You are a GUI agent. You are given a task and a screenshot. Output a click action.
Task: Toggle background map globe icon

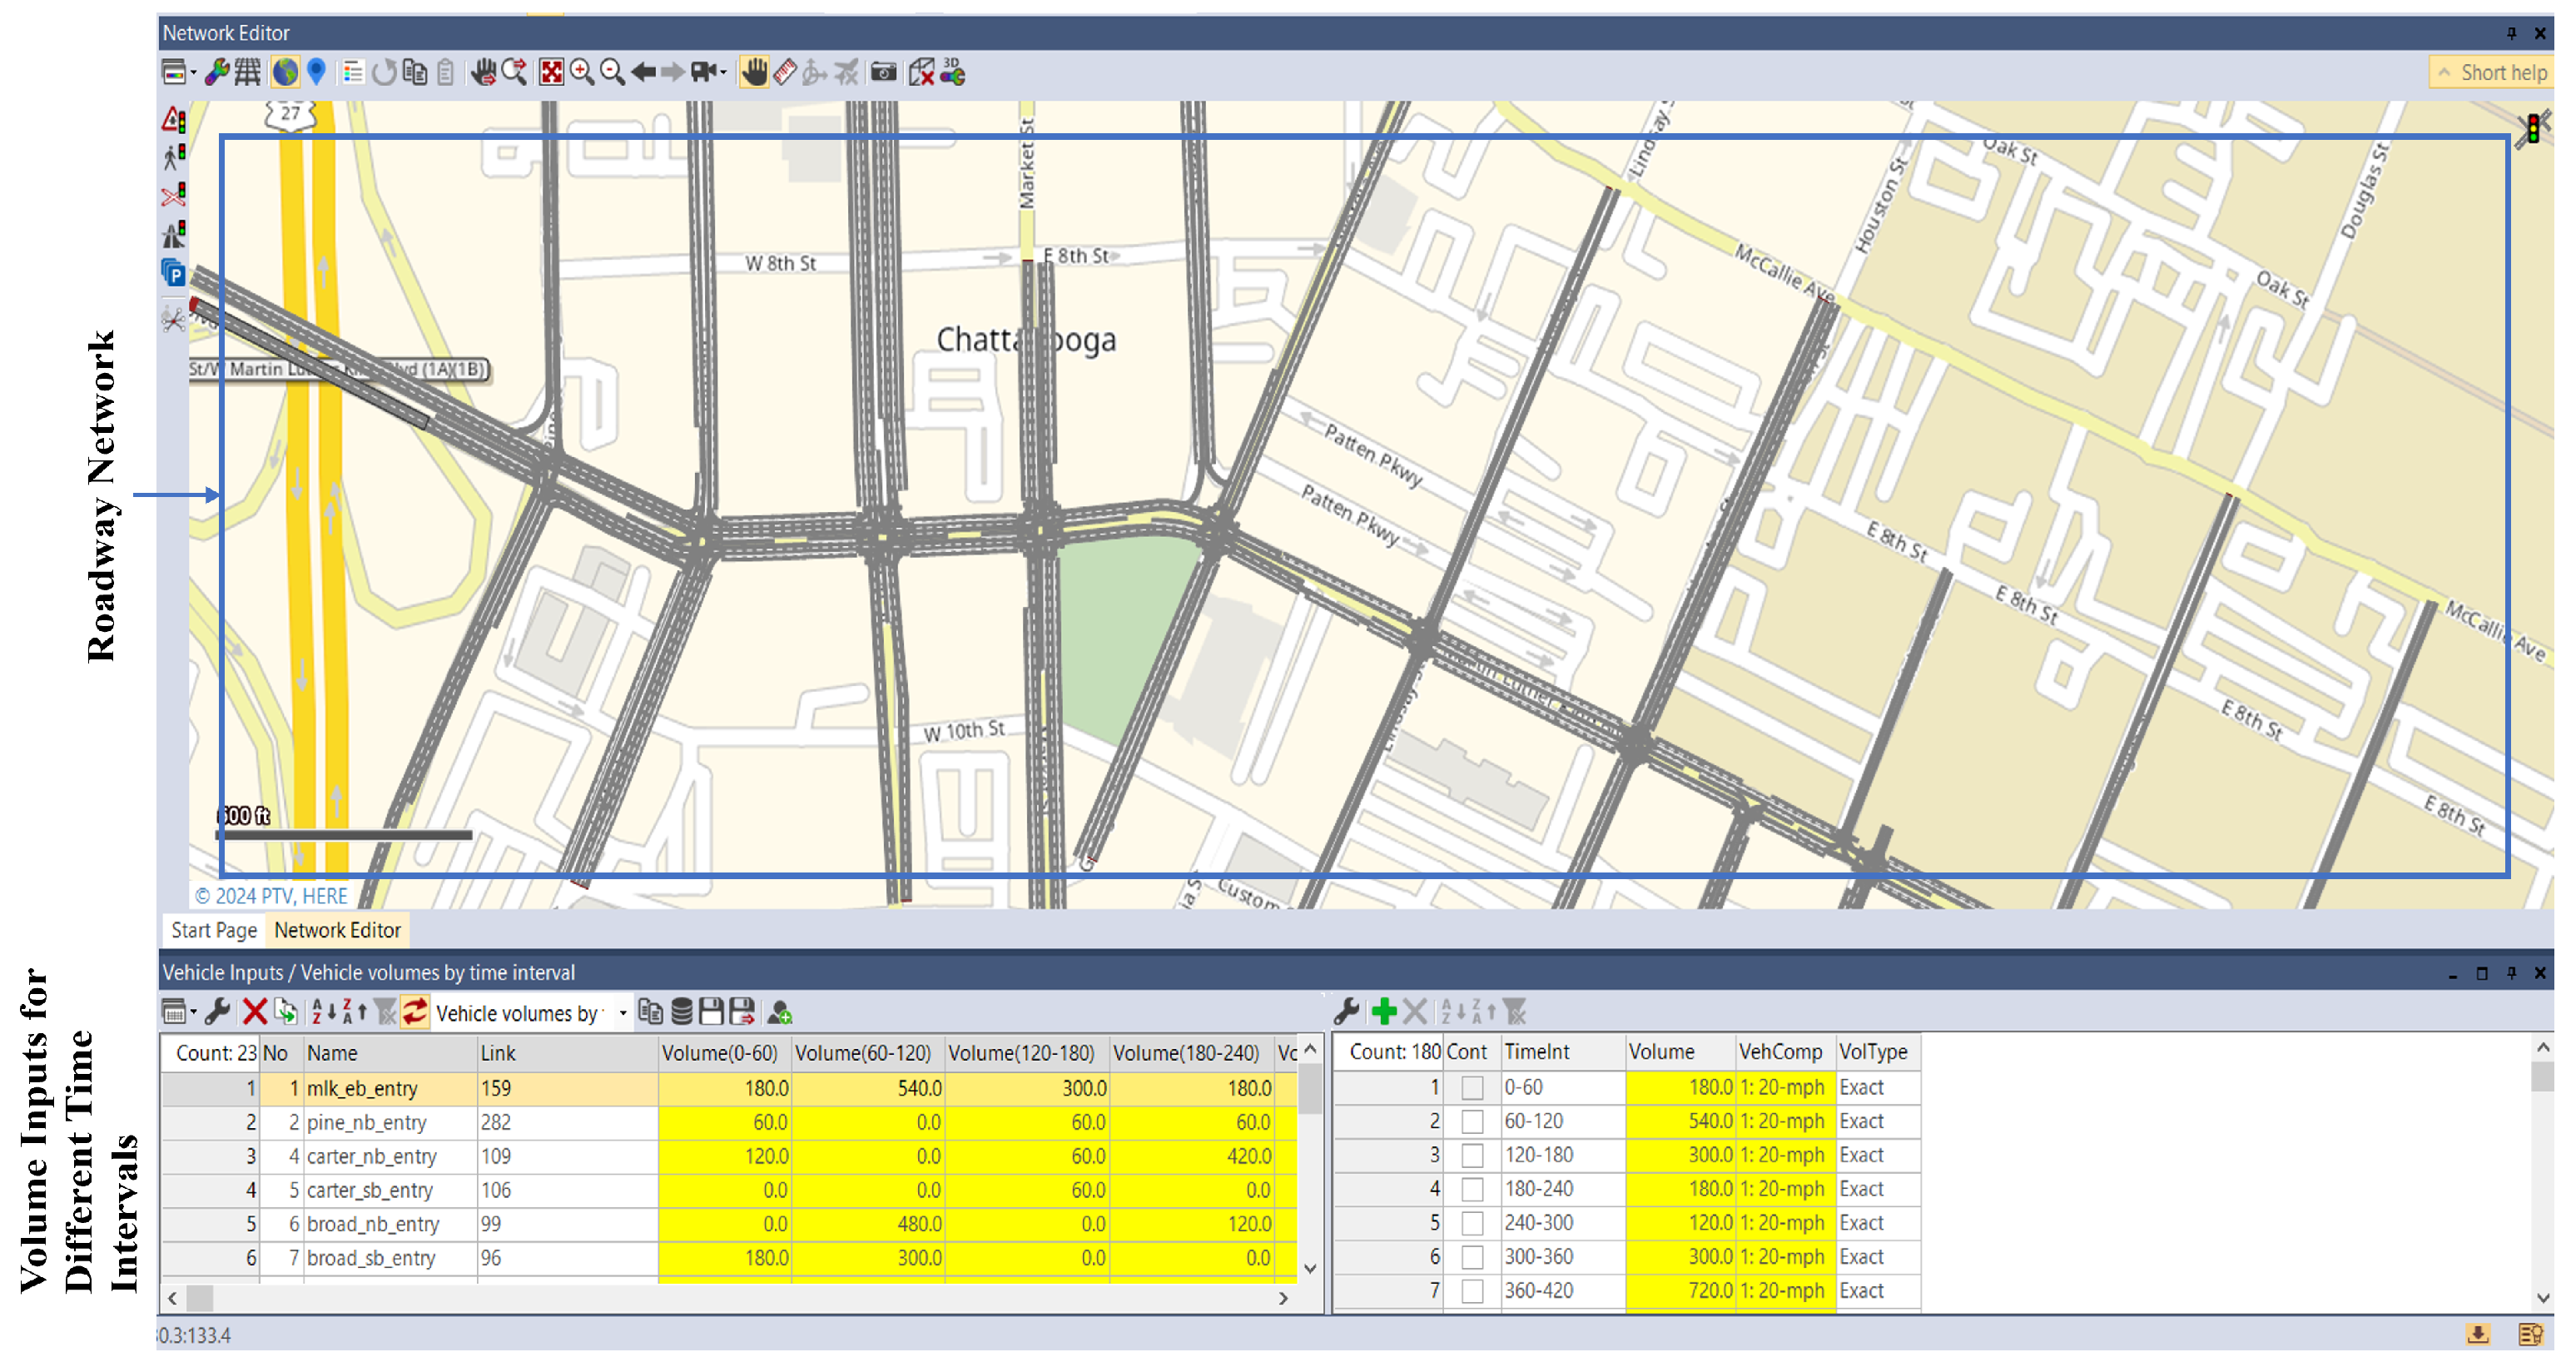pos(285,72)
